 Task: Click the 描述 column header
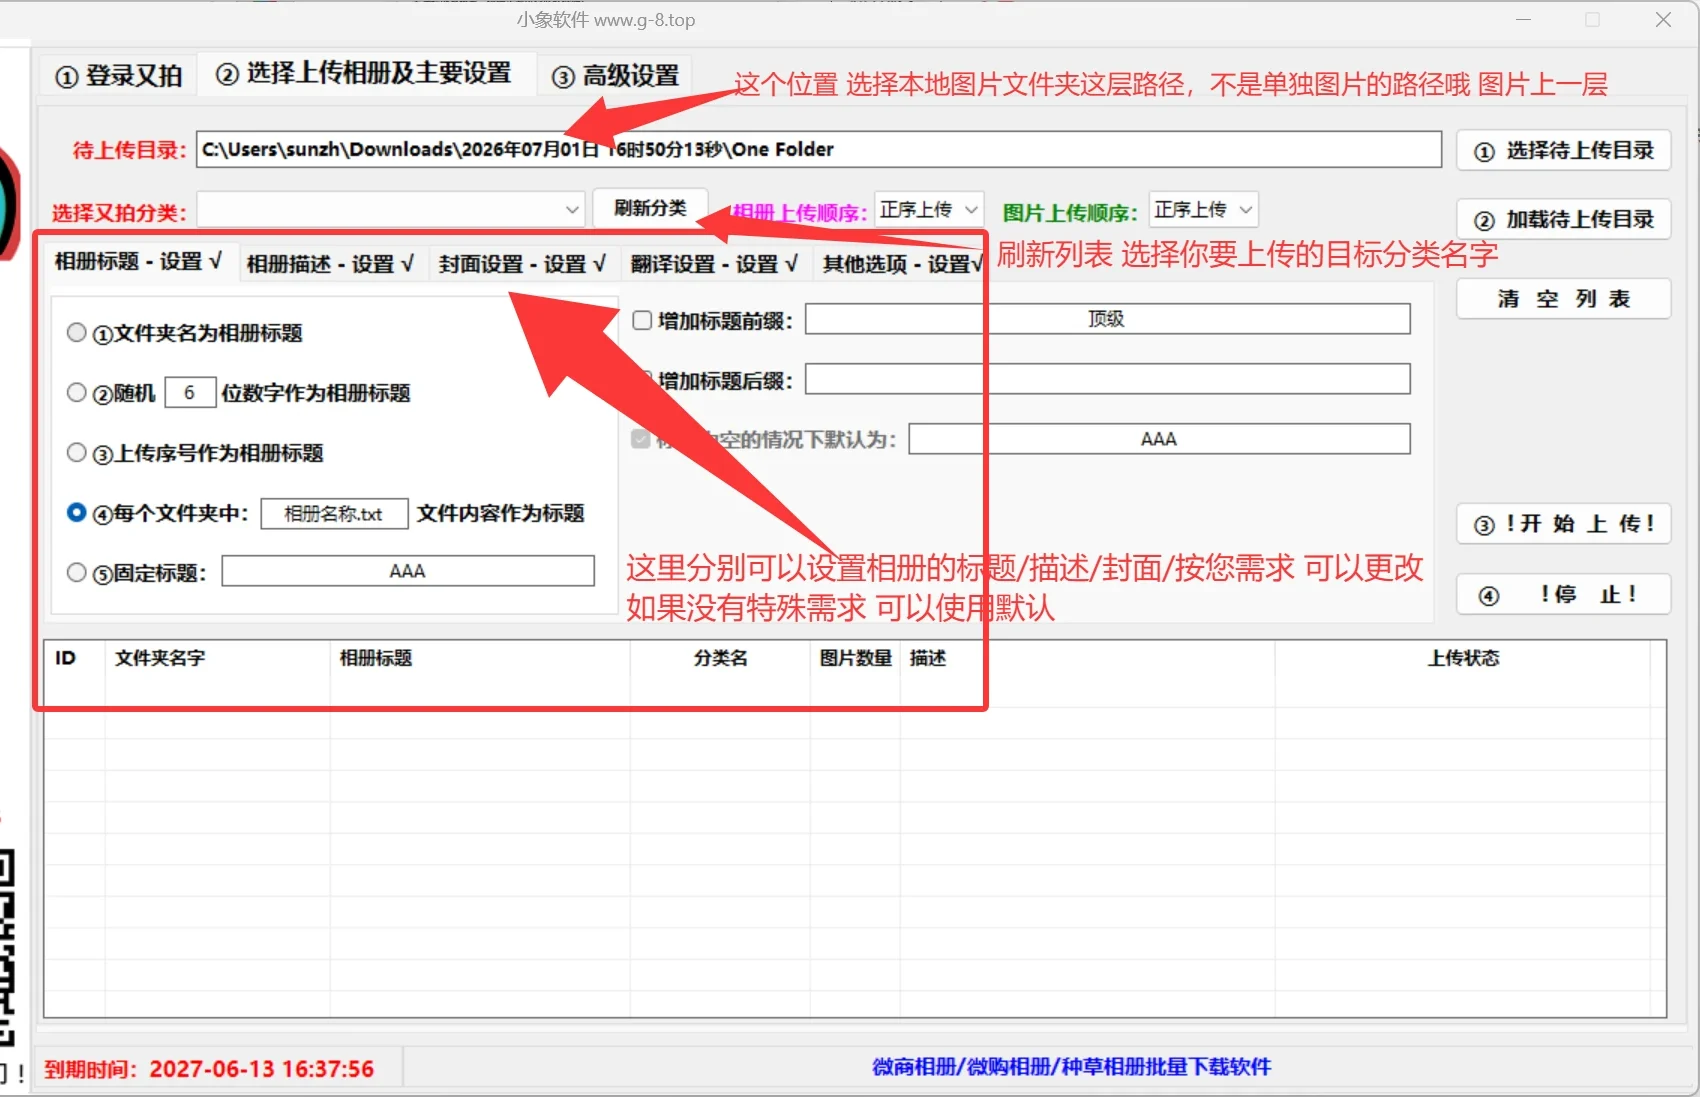(x=1088, y=658)
